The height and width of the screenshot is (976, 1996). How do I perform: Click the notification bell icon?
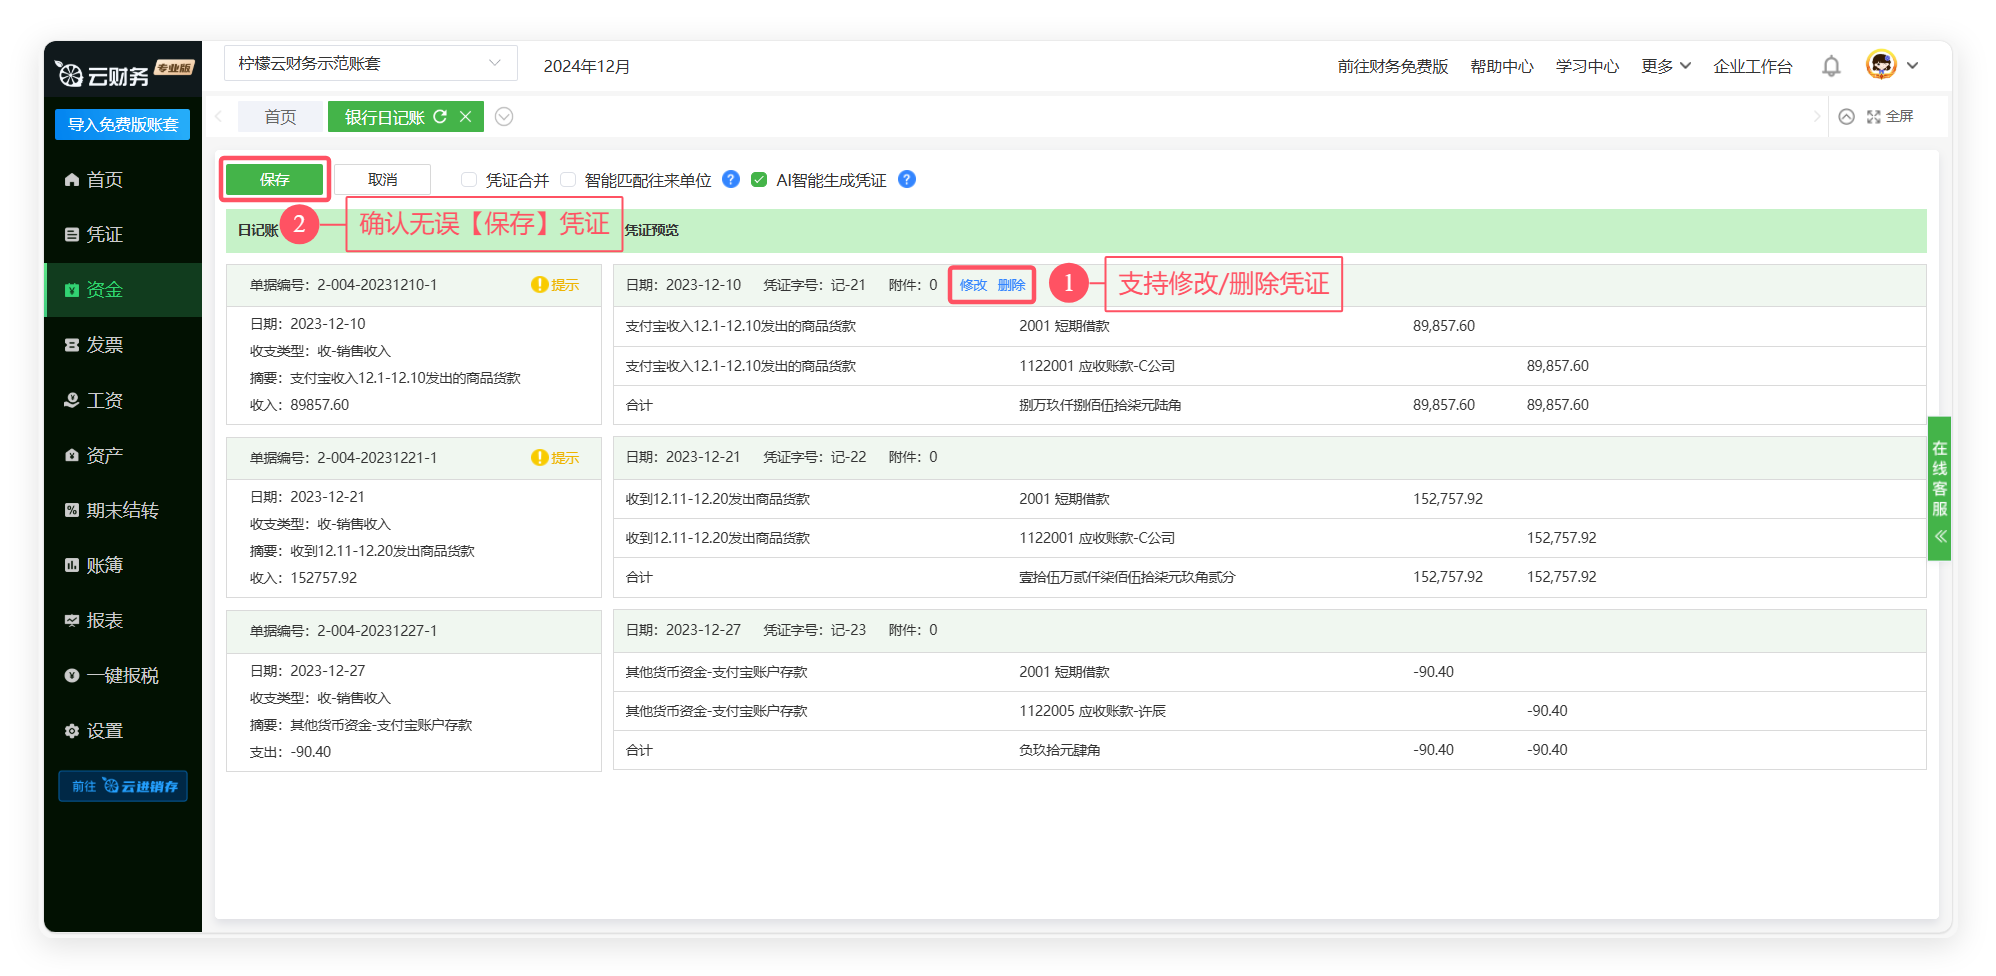pyautogui.click(x=1831, y=66)
